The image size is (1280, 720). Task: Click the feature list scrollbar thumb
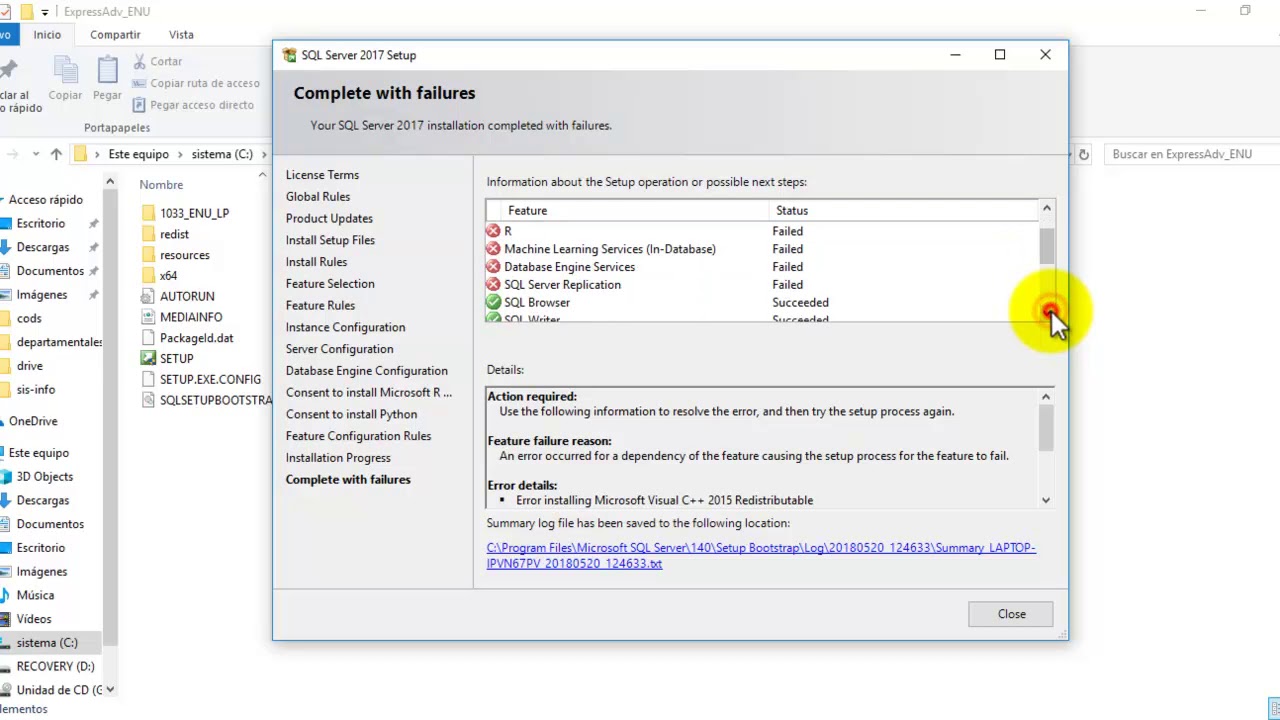(1047, 246)
